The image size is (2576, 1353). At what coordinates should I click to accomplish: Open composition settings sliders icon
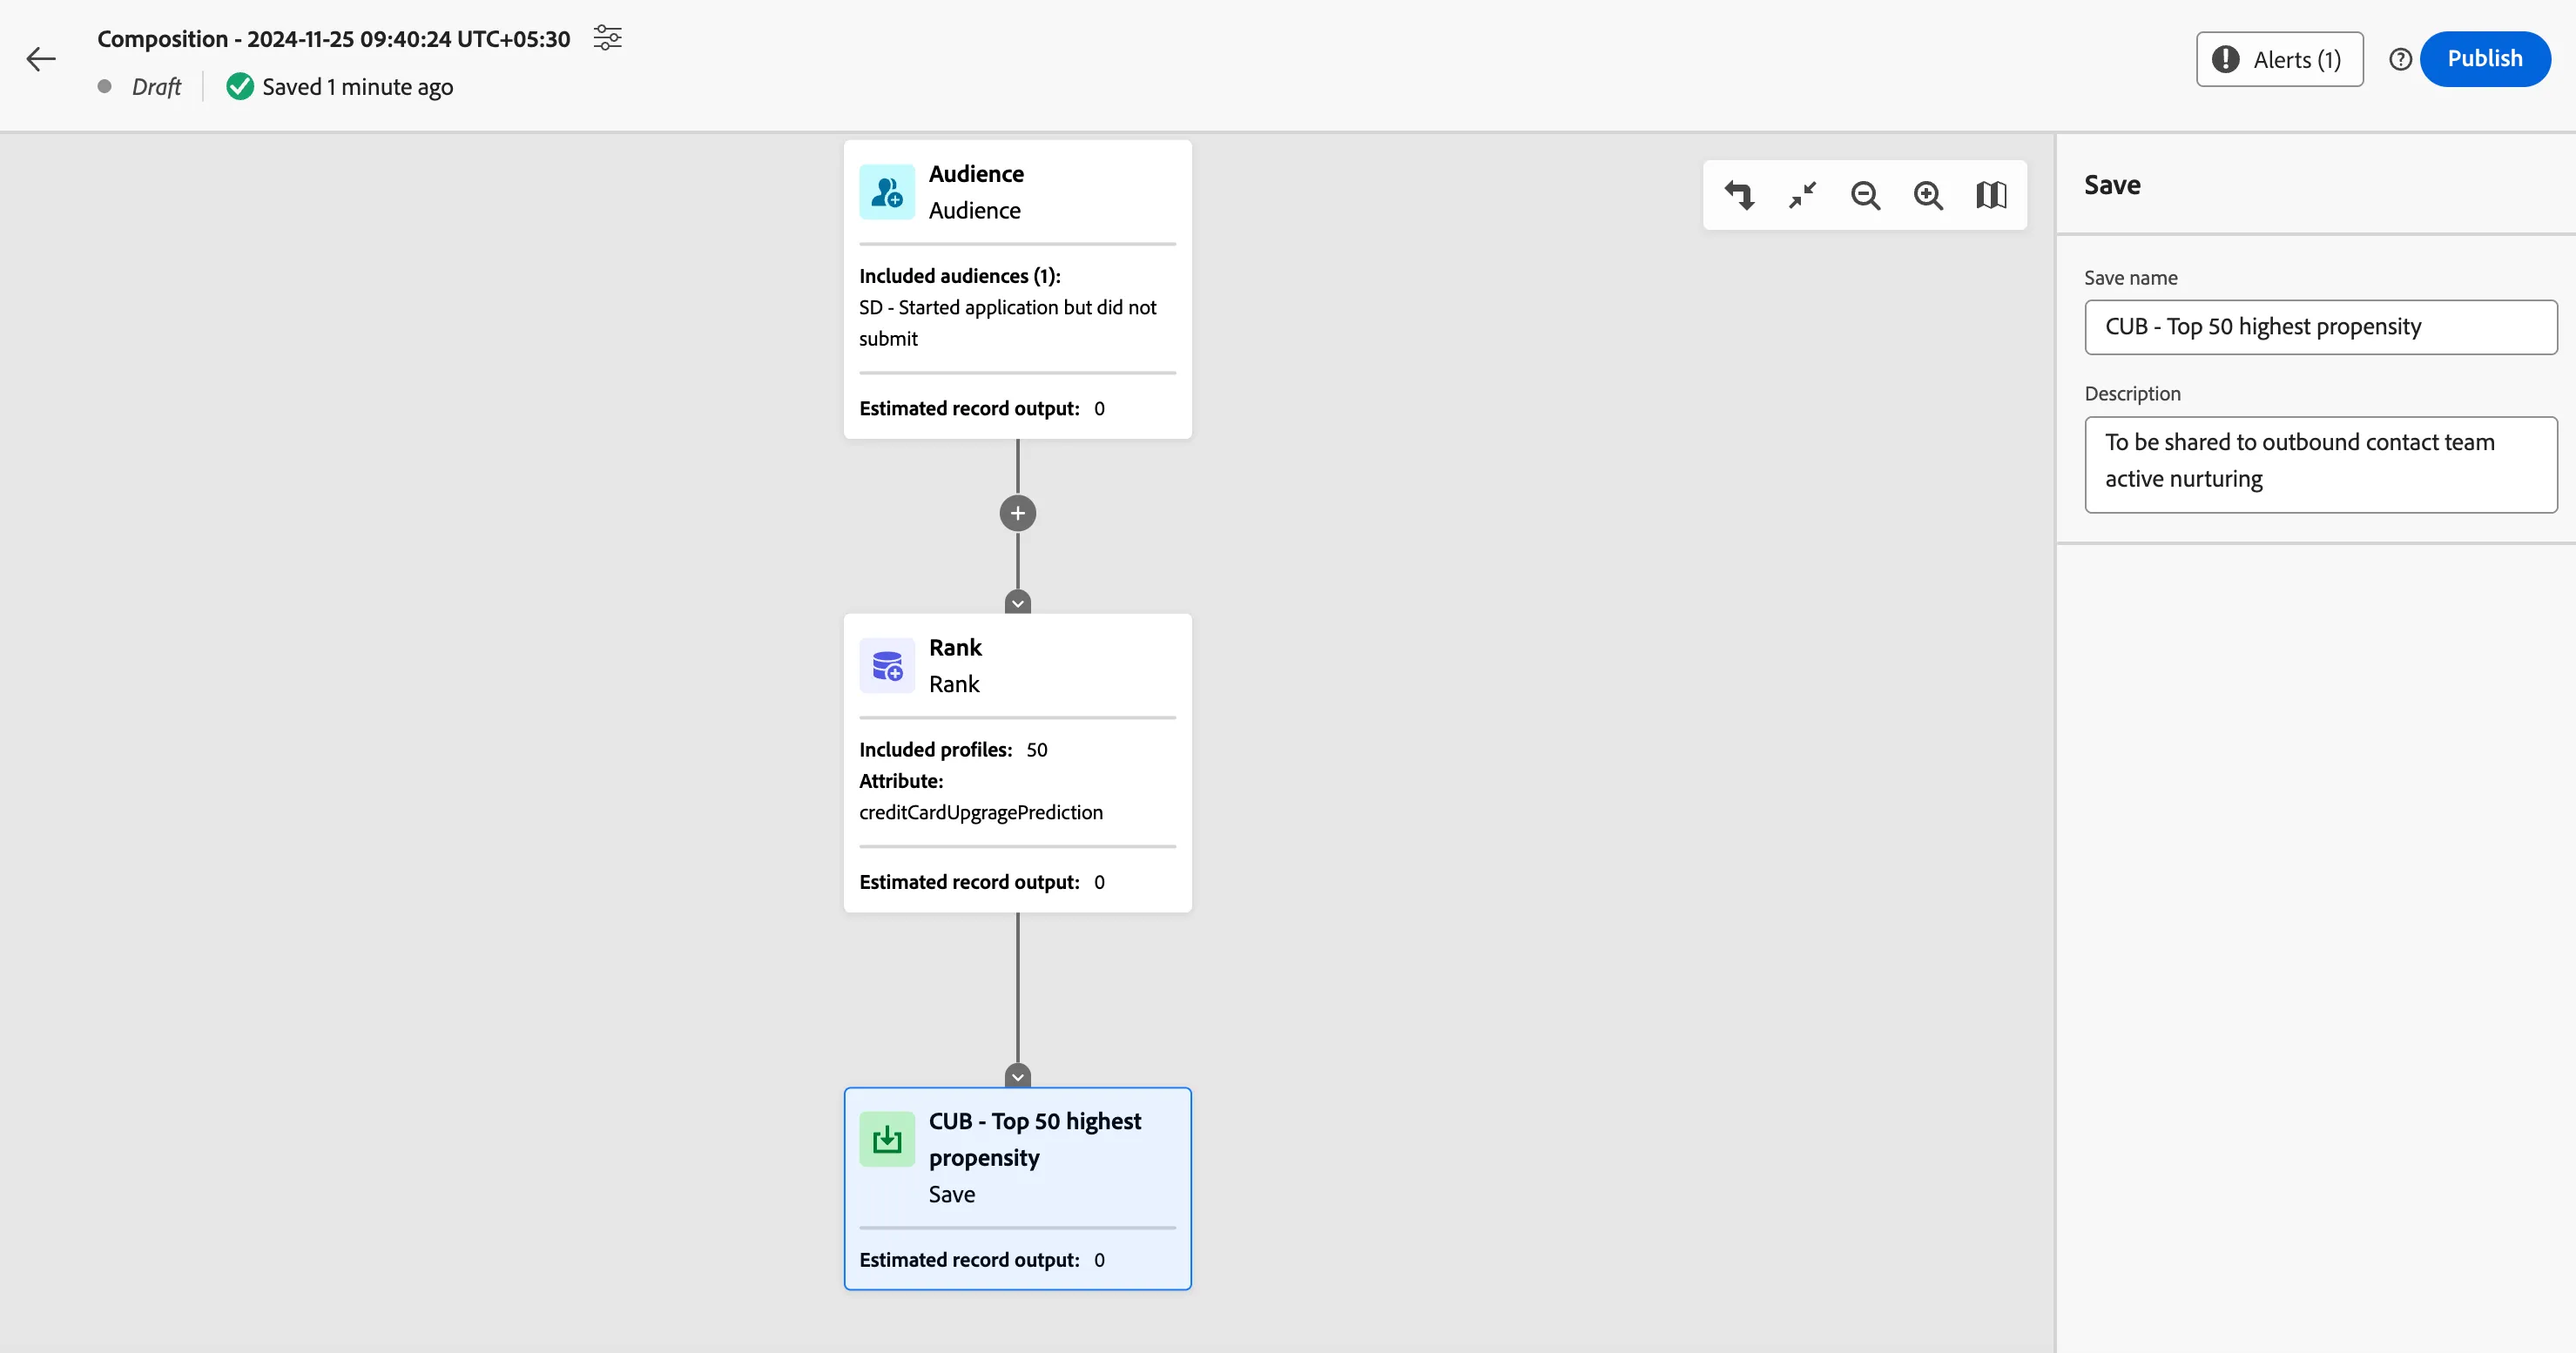click(x=607, y=38)
